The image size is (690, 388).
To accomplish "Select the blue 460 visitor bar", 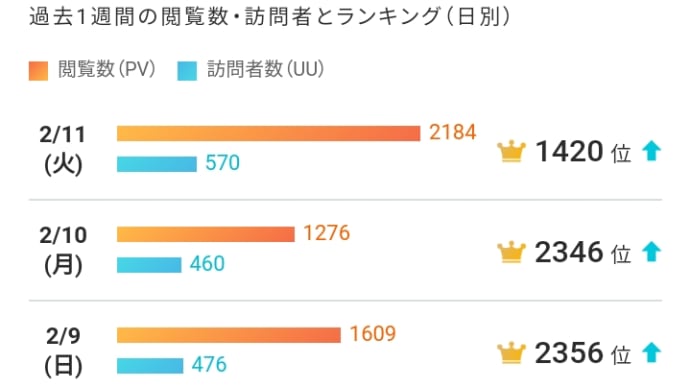I will [x=149, y=265].
